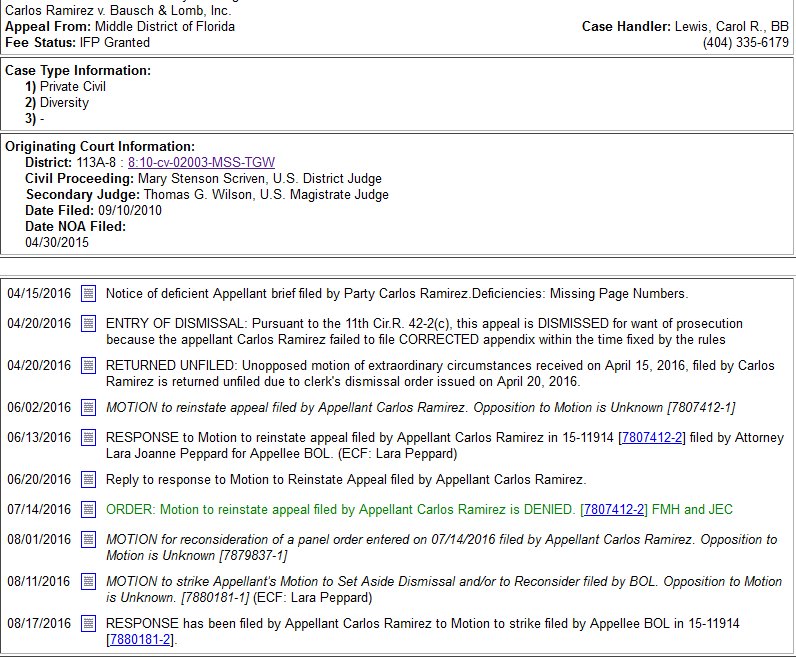This screenshot has width=796, height=659.
Task: Open document icon for 04/20/2016 ENTRY OF DISMISSAL
Action: click(88, 324)
